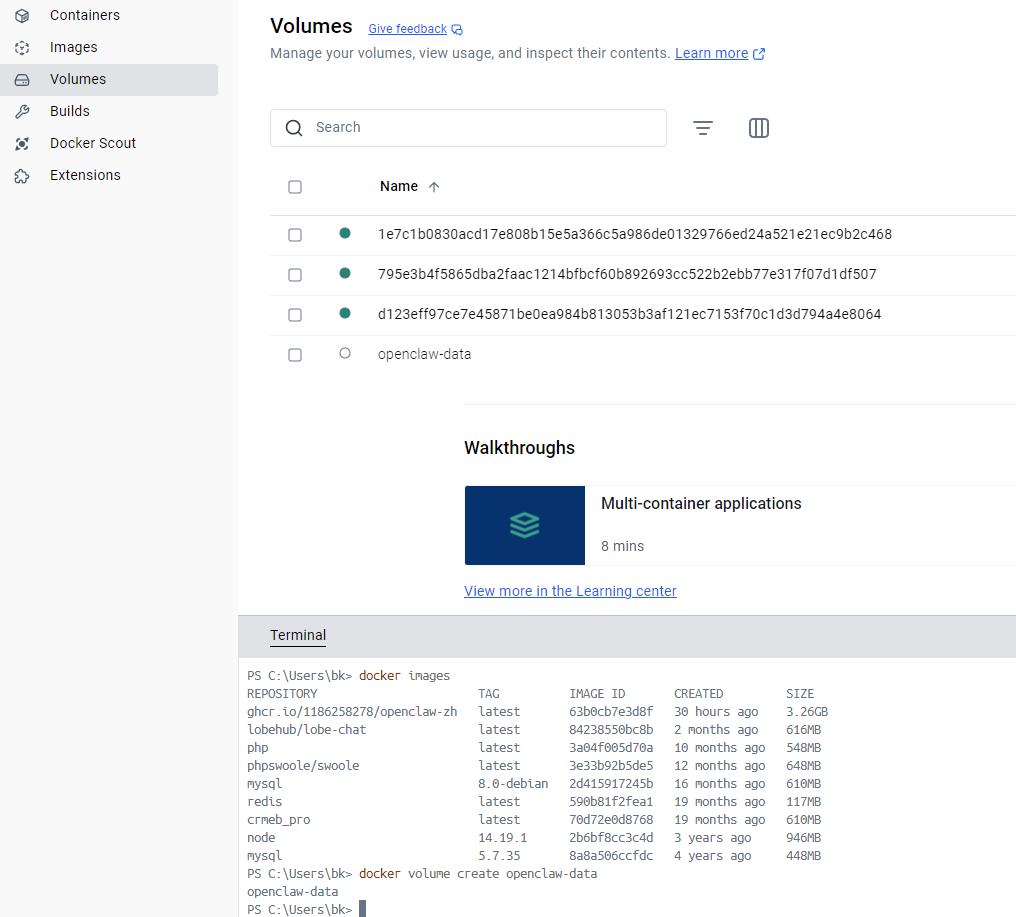Image resolution: width=1016 pixels, height=917 pixels.
Task: Select Volumes in the sidebar
Action: coord(109,80)
